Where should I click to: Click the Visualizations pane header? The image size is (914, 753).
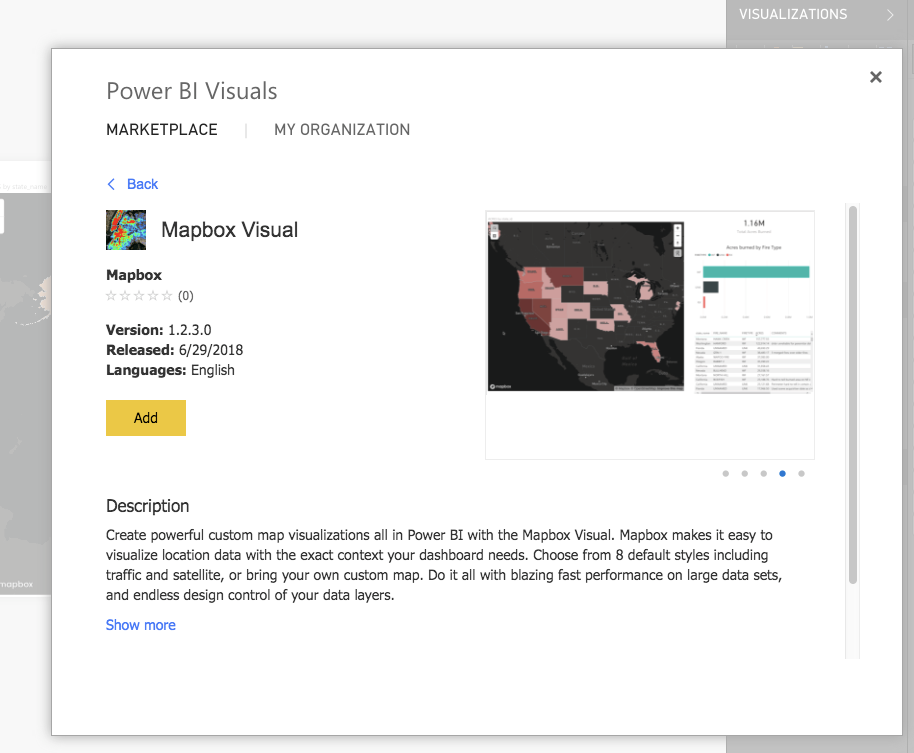click(x=793, y=15)
